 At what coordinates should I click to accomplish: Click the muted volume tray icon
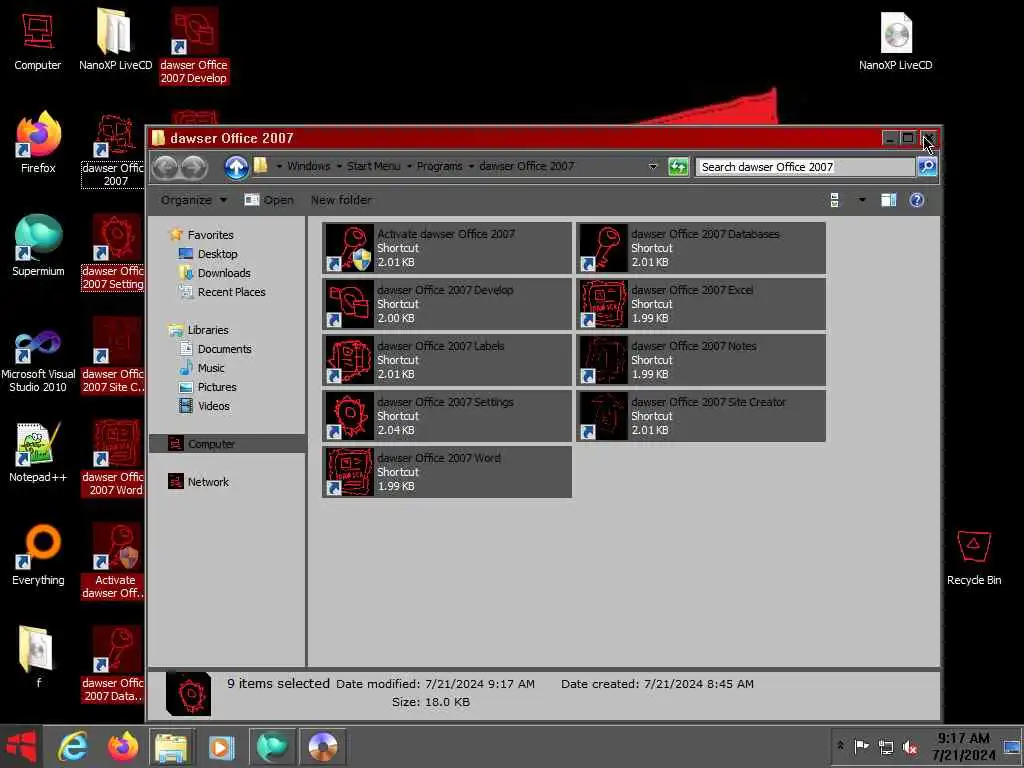point(910,746)
